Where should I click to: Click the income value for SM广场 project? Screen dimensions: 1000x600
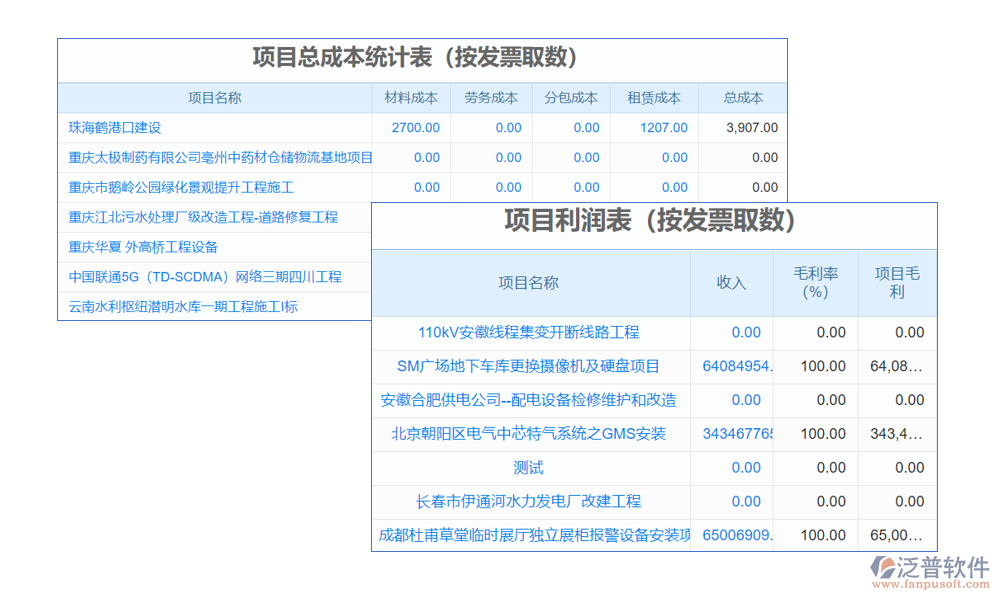coord(738,366)
